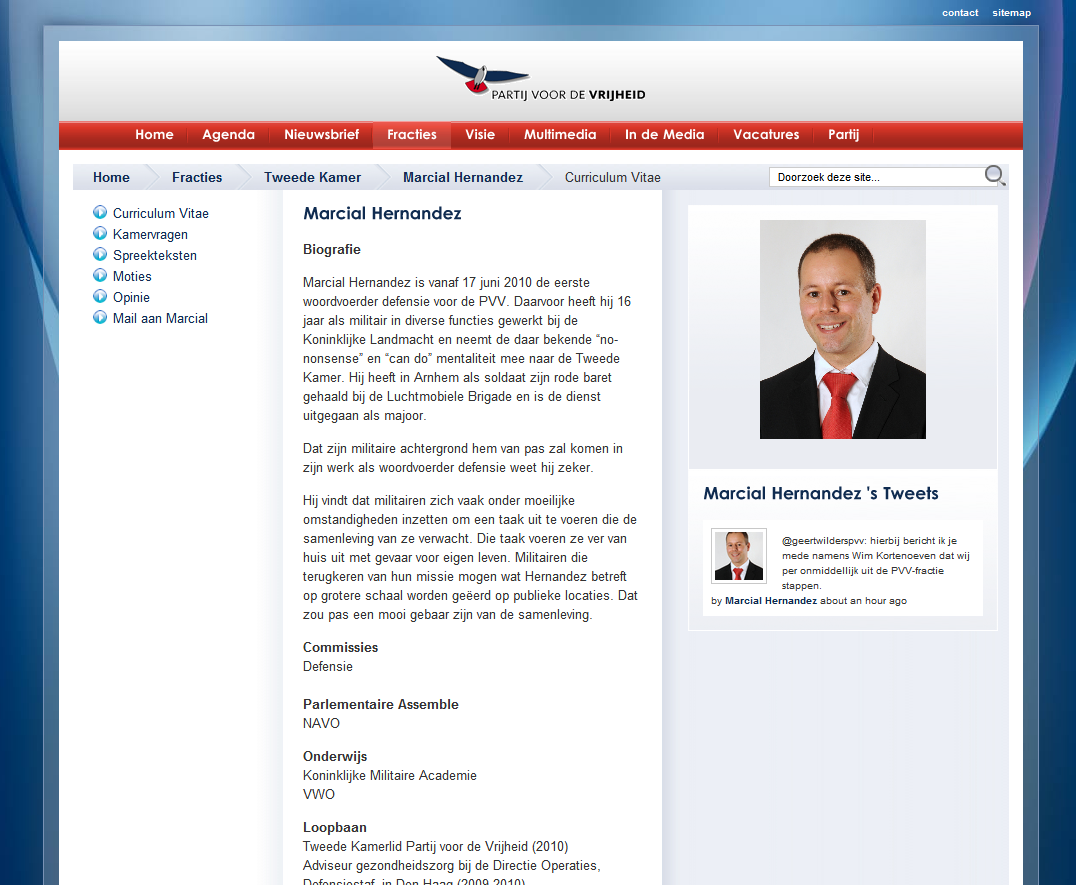Click the large portrait photo
This screenshot has width=1076, height=885.
(x=843, y=329)
